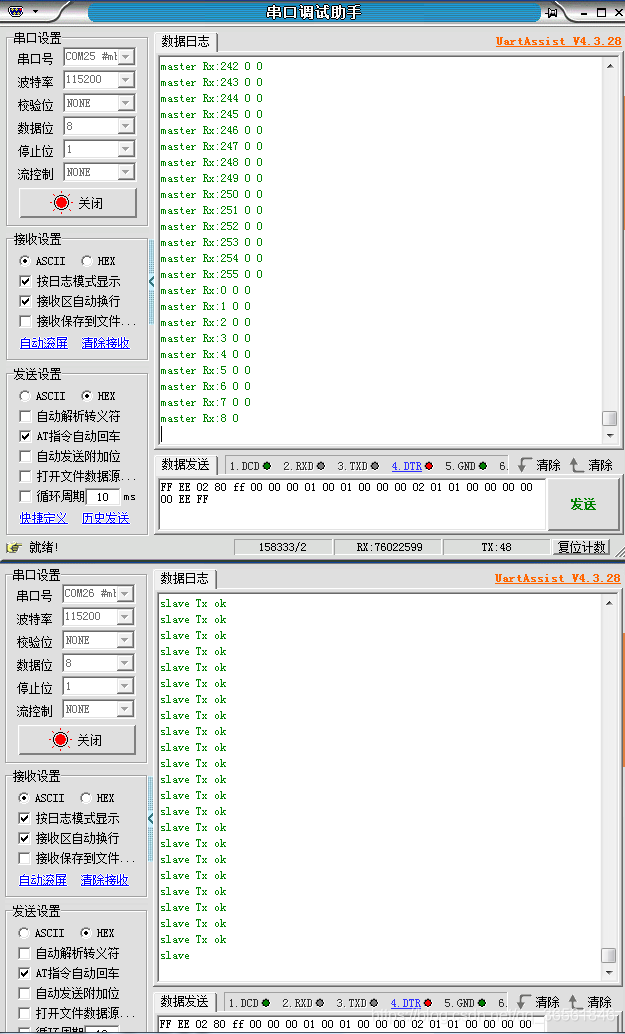Select HEX receive mode in bottom window
Viewport: 625px width, 1034px height.
[86, 798]
